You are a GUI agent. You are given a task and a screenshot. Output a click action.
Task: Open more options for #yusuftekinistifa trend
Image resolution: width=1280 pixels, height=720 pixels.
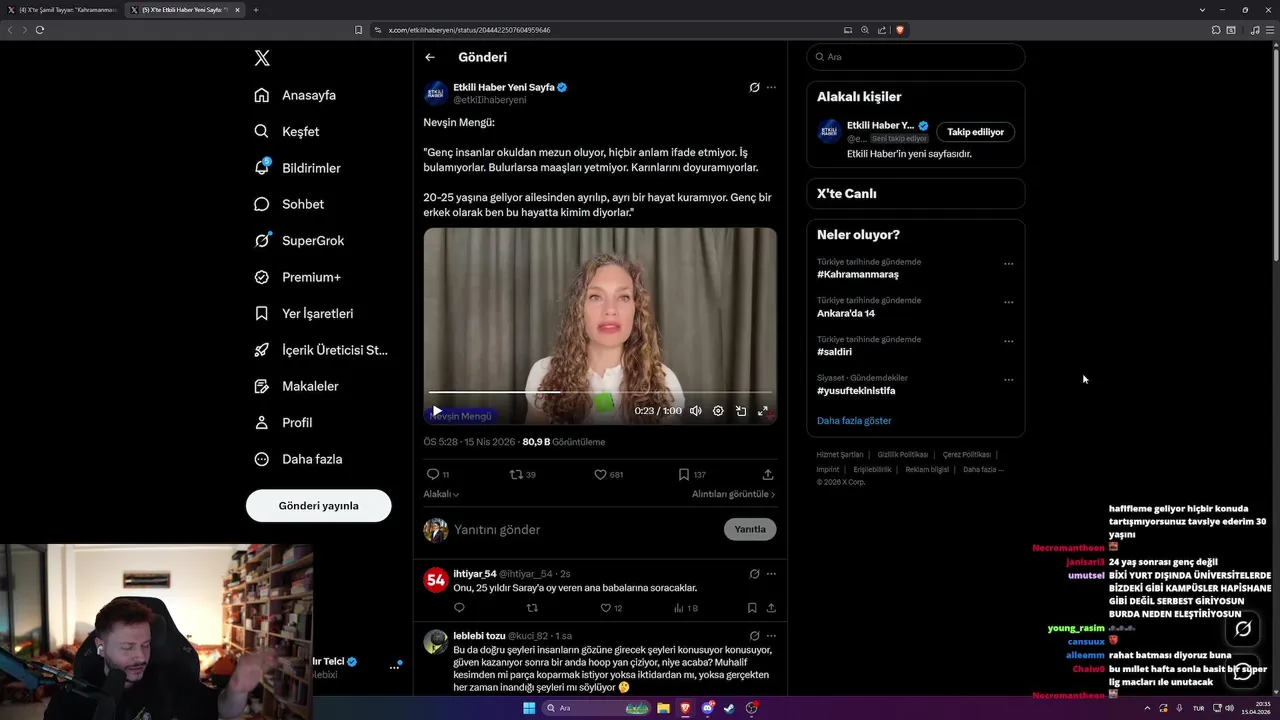[x=1008, y=380]
